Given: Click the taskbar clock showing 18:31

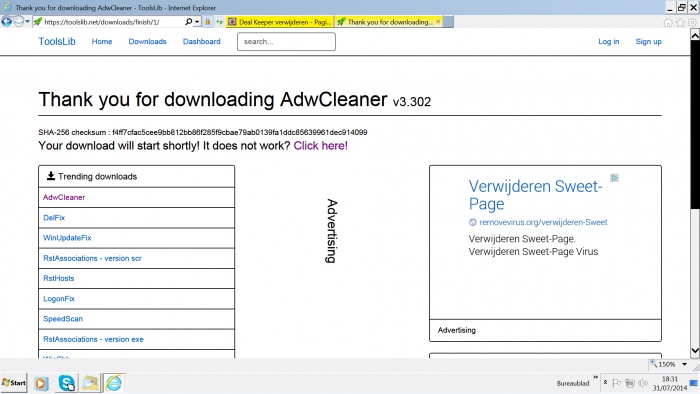Looking at the screenshot, I should click(670, 383).
